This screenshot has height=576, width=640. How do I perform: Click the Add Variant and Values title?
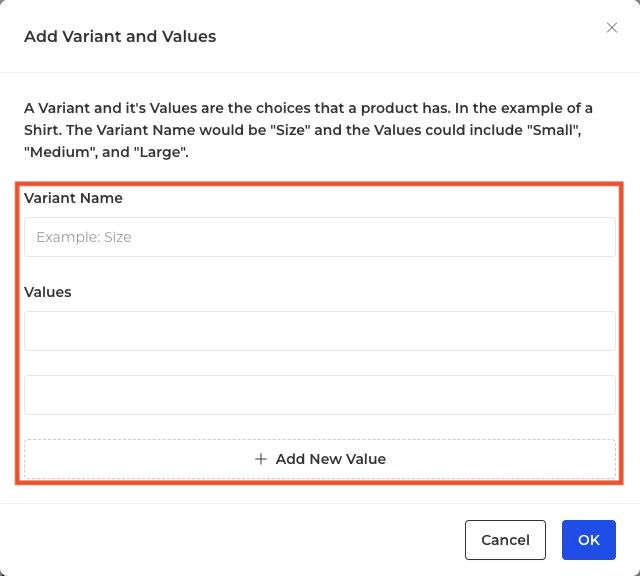(x=120, y=36)
